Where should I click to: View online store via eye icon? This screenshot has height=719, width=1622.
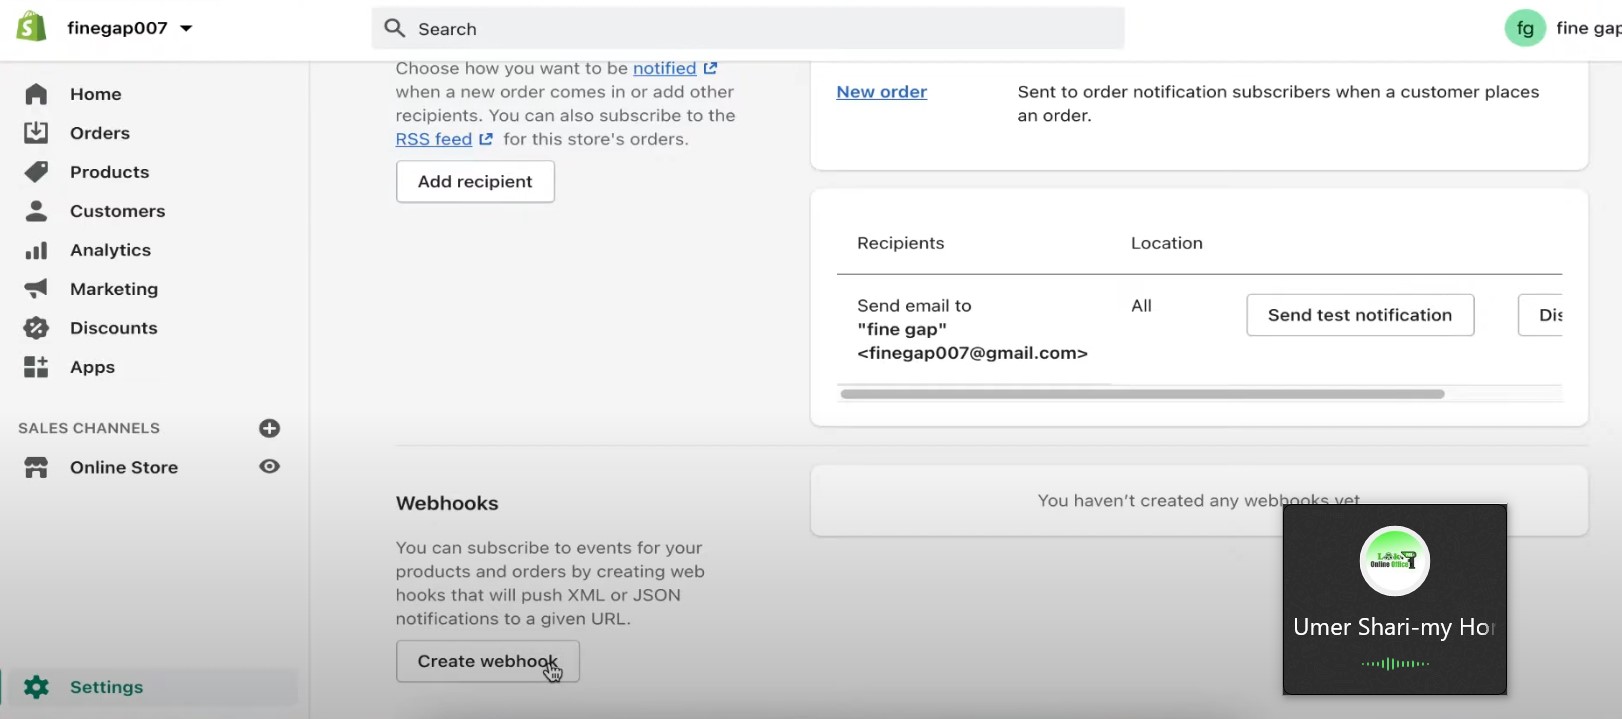tap(269, 466)
